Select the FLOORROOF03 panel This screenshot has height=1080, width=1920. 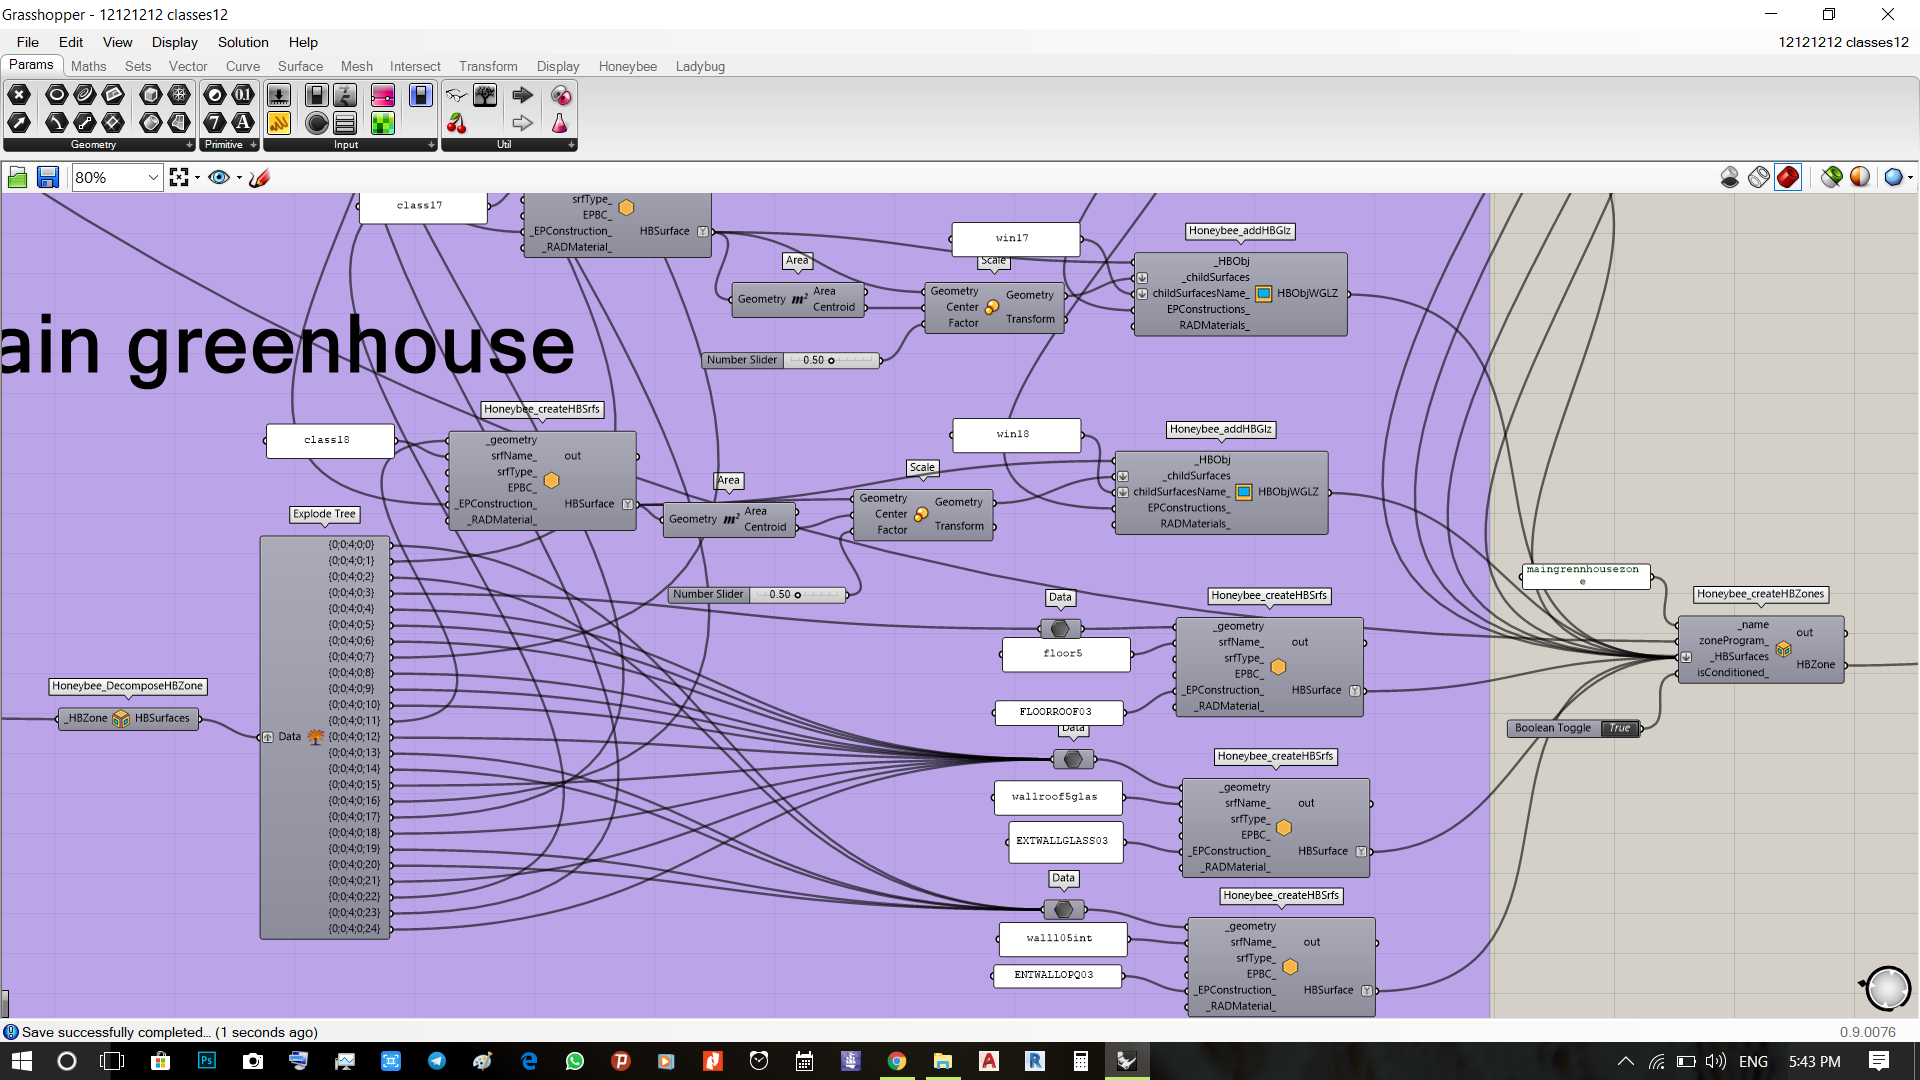tap(1059, 712)
